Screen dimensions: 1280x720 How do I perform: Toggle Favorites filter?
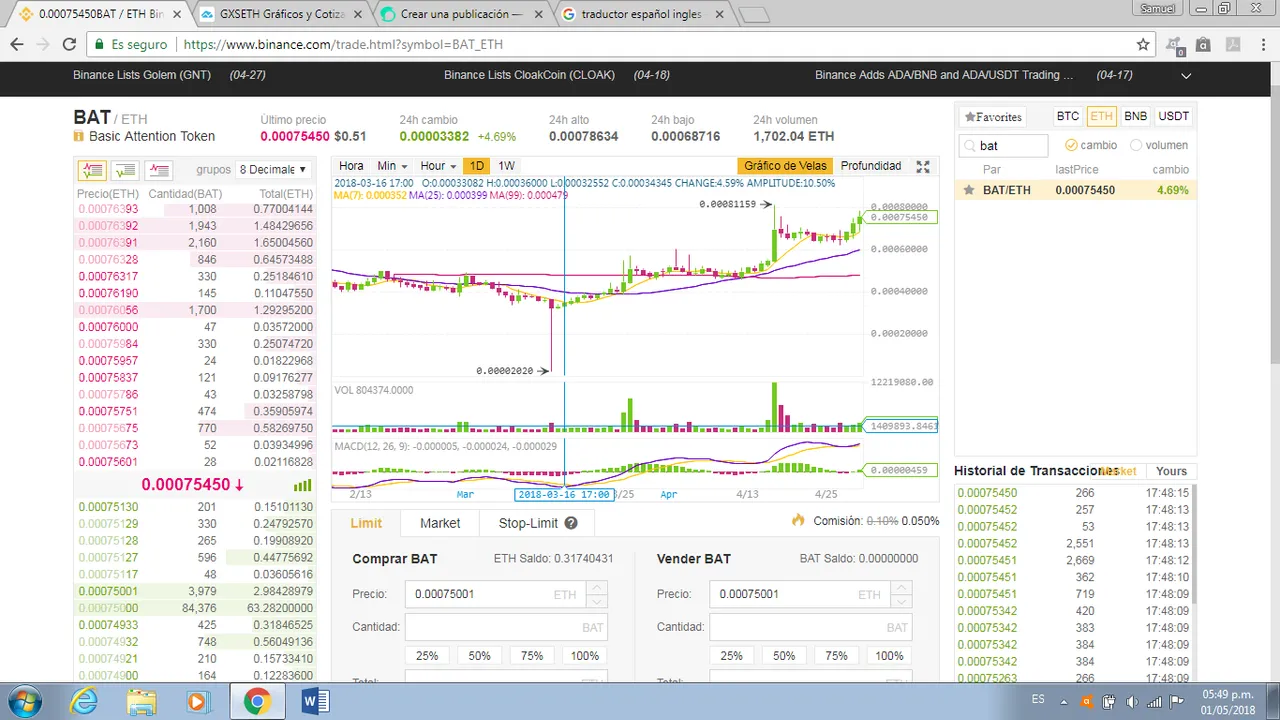992,117
